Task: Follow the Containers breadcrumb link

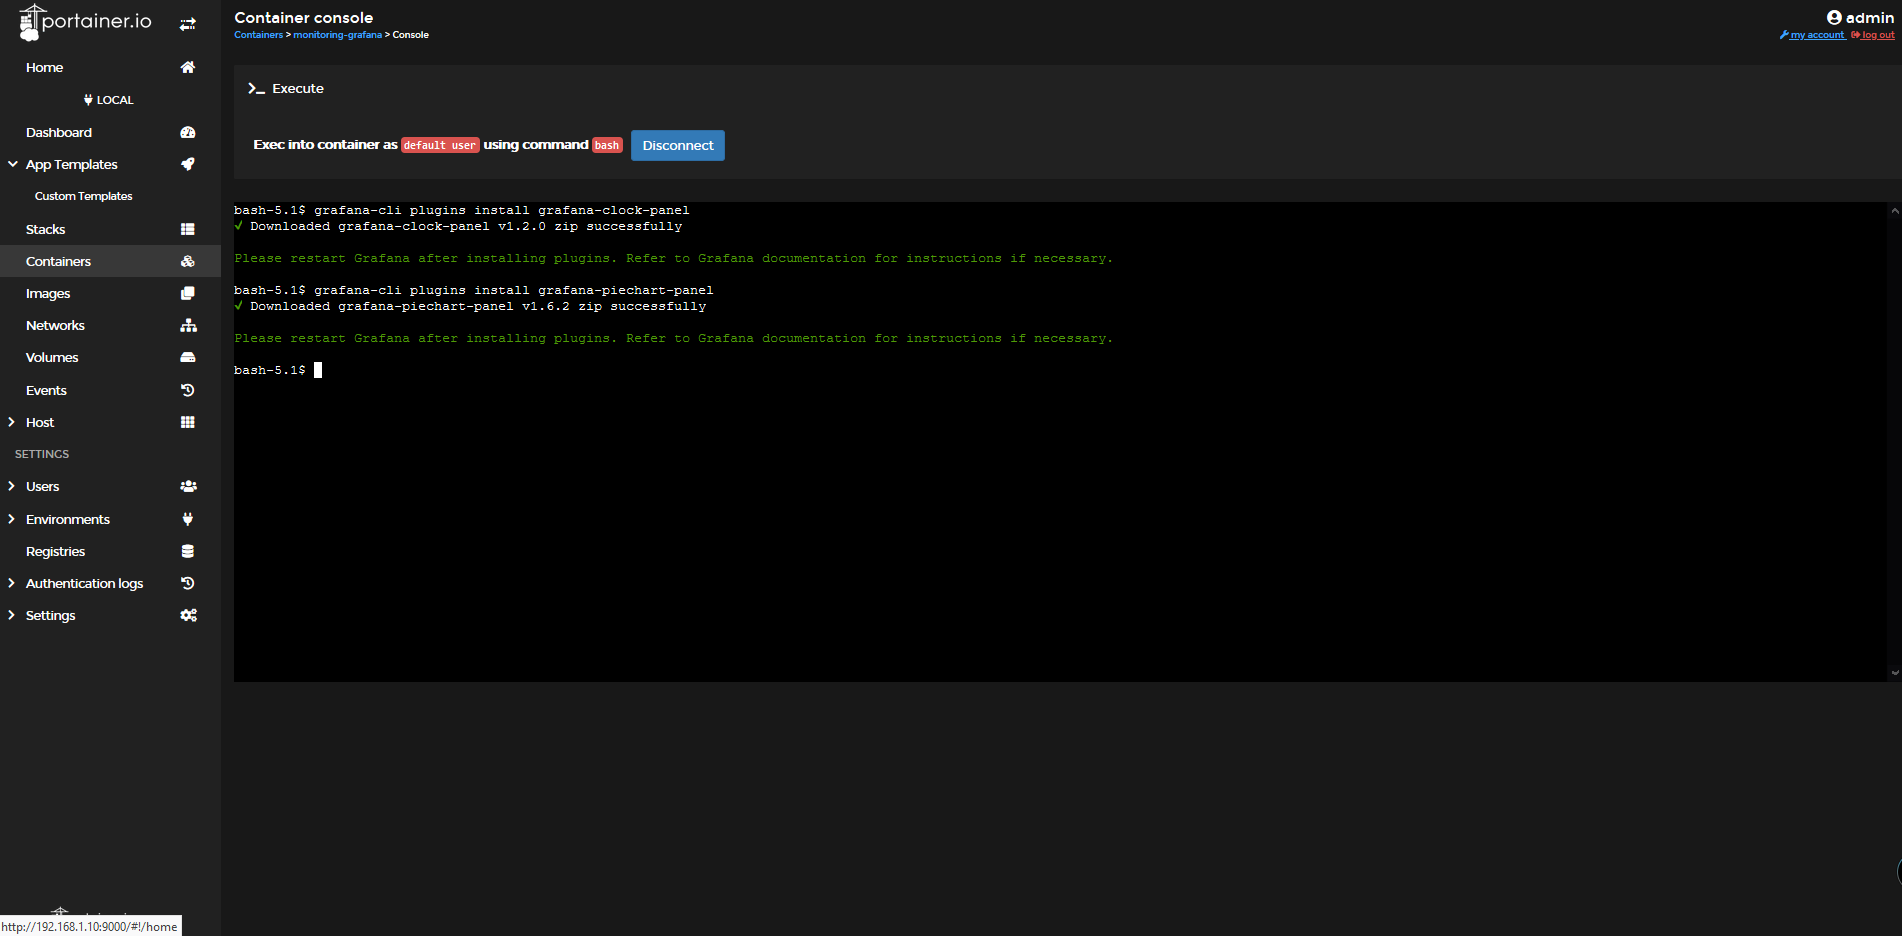Action: [x=258, y=35]
